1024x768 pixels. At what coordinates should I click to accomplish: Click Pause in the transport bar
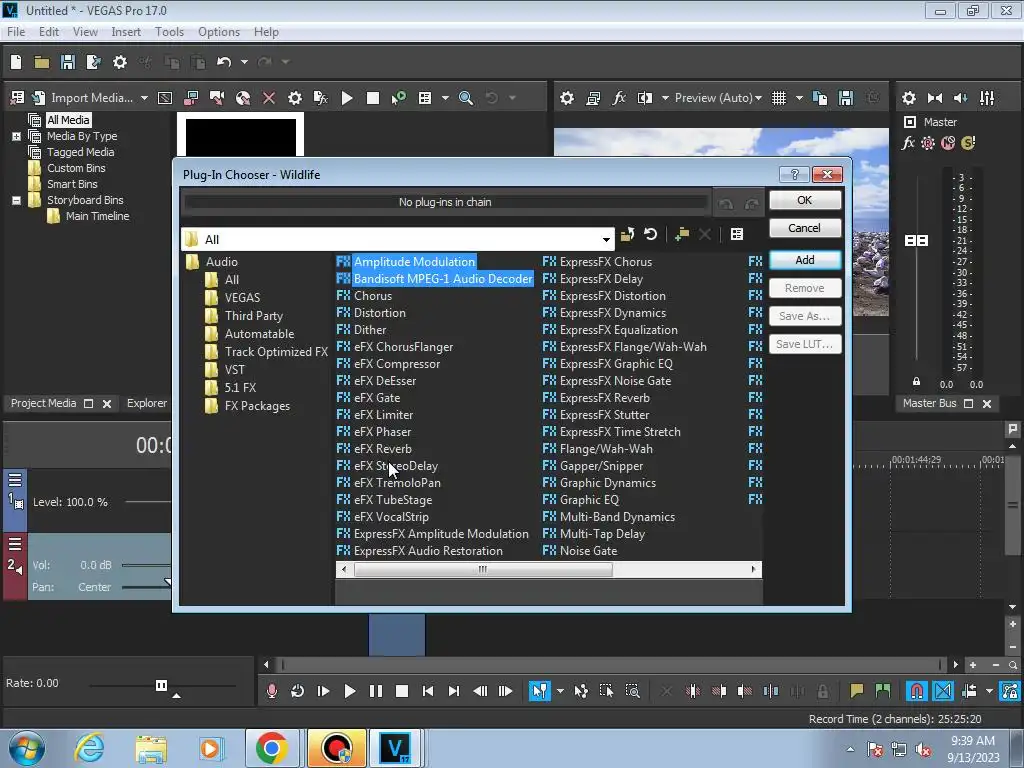(x=376, y=691)
